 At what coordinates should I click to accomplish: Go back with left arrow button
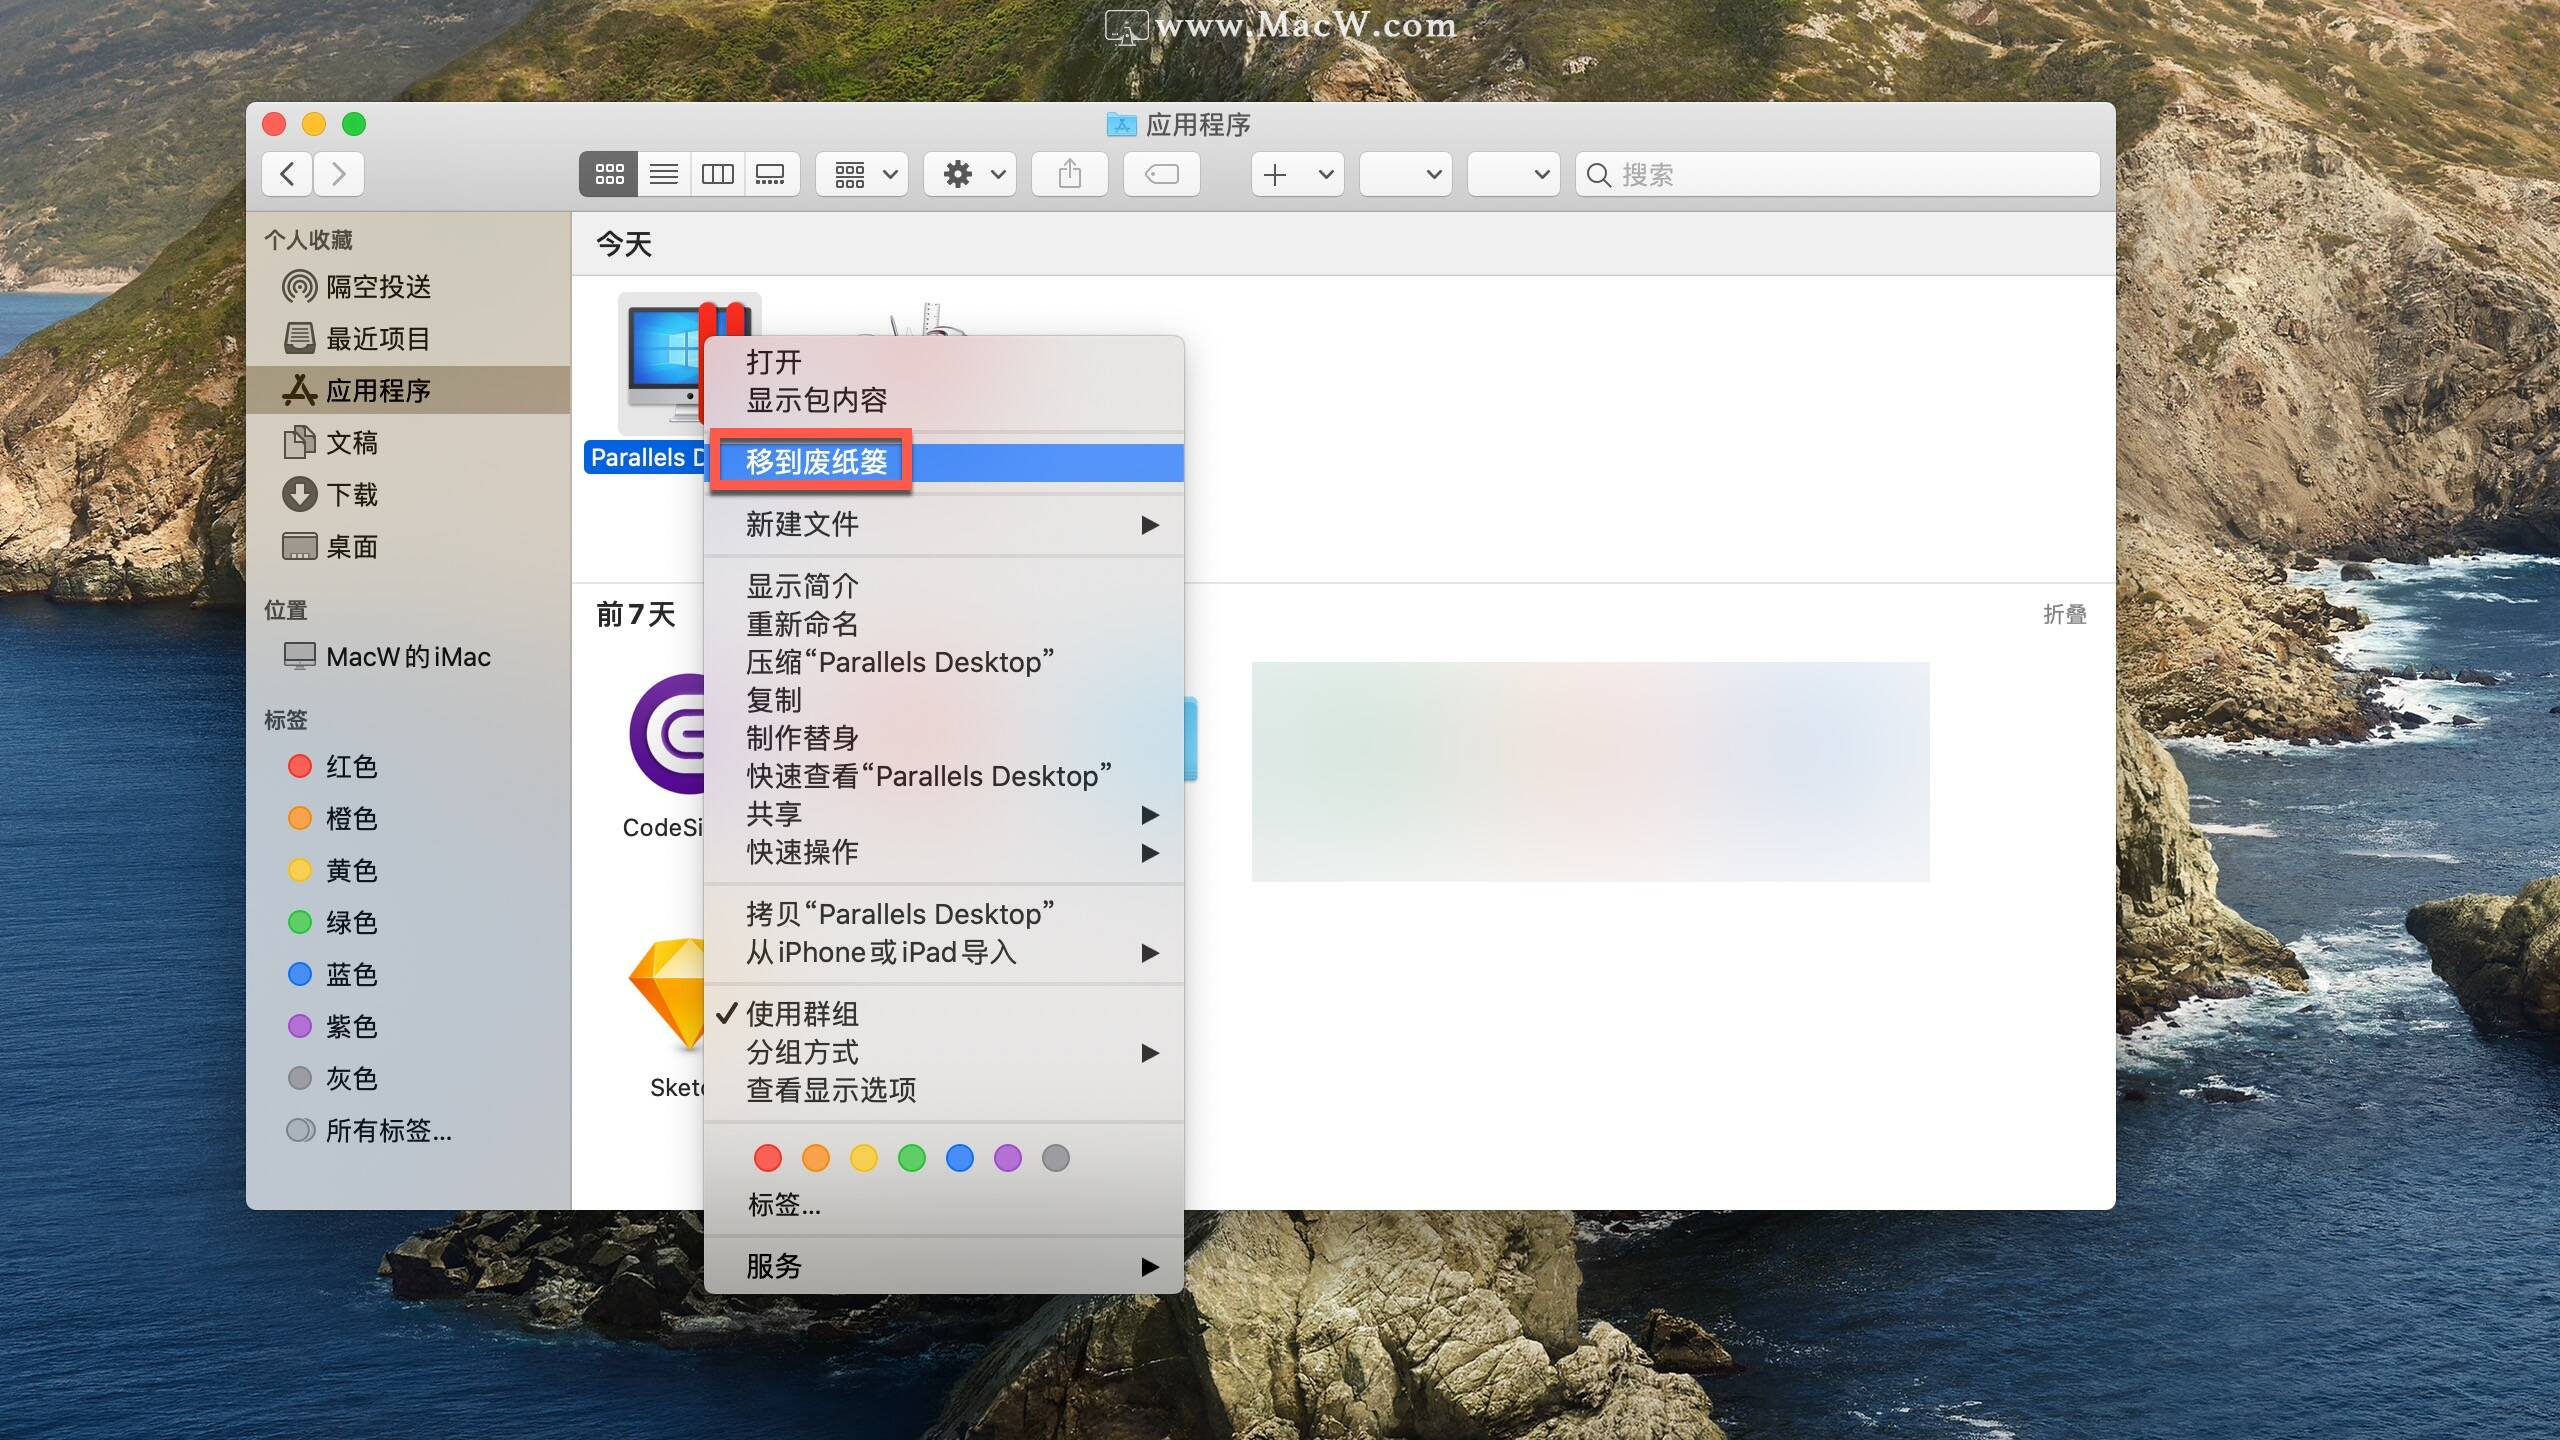pos(287,175)
